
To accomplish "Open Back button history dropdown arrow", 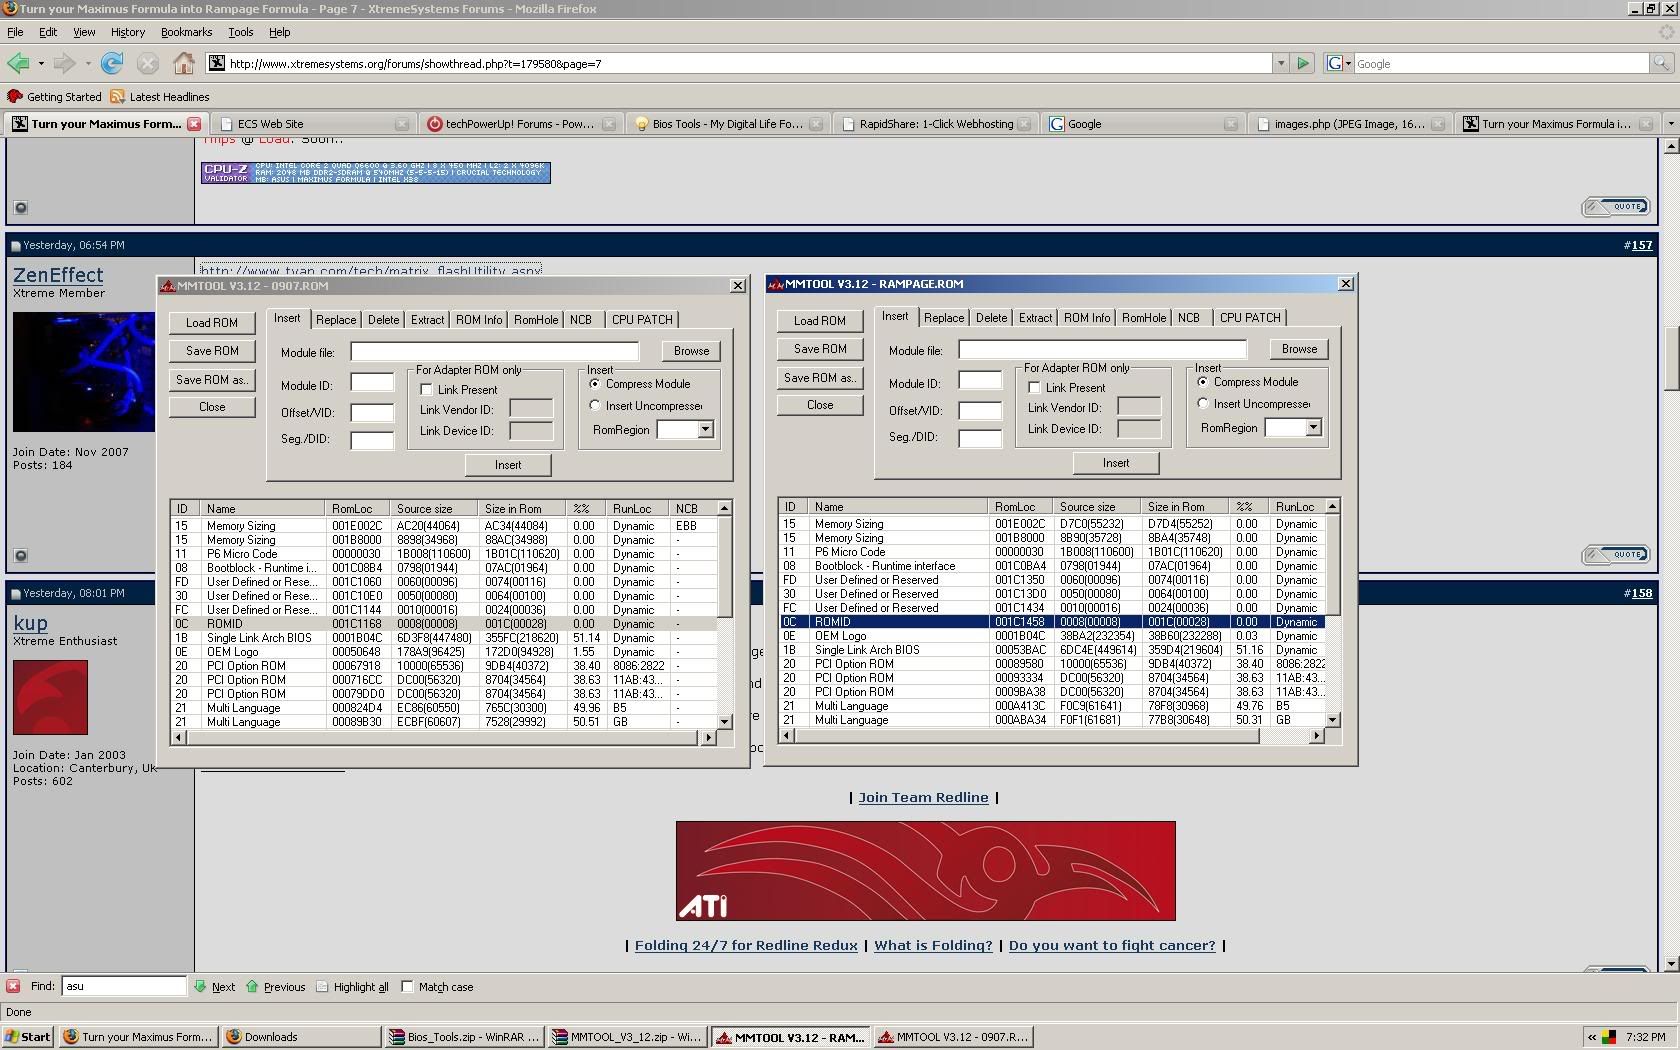I will click(41, 63).
